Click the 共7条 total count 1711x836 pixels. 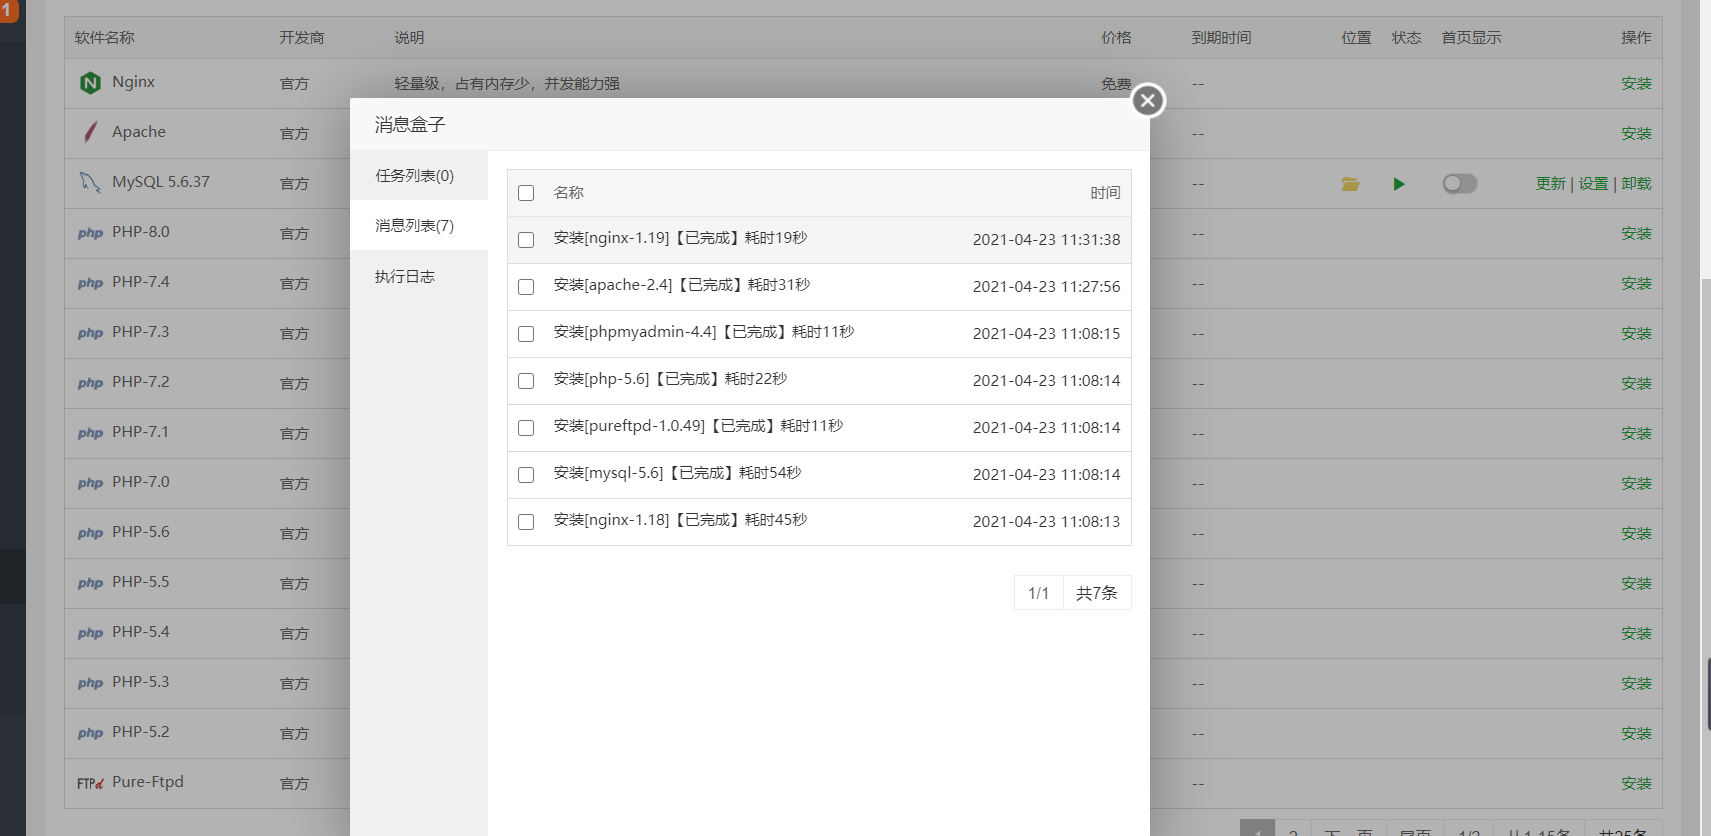pyautogui.click(x=1097, y=593)
